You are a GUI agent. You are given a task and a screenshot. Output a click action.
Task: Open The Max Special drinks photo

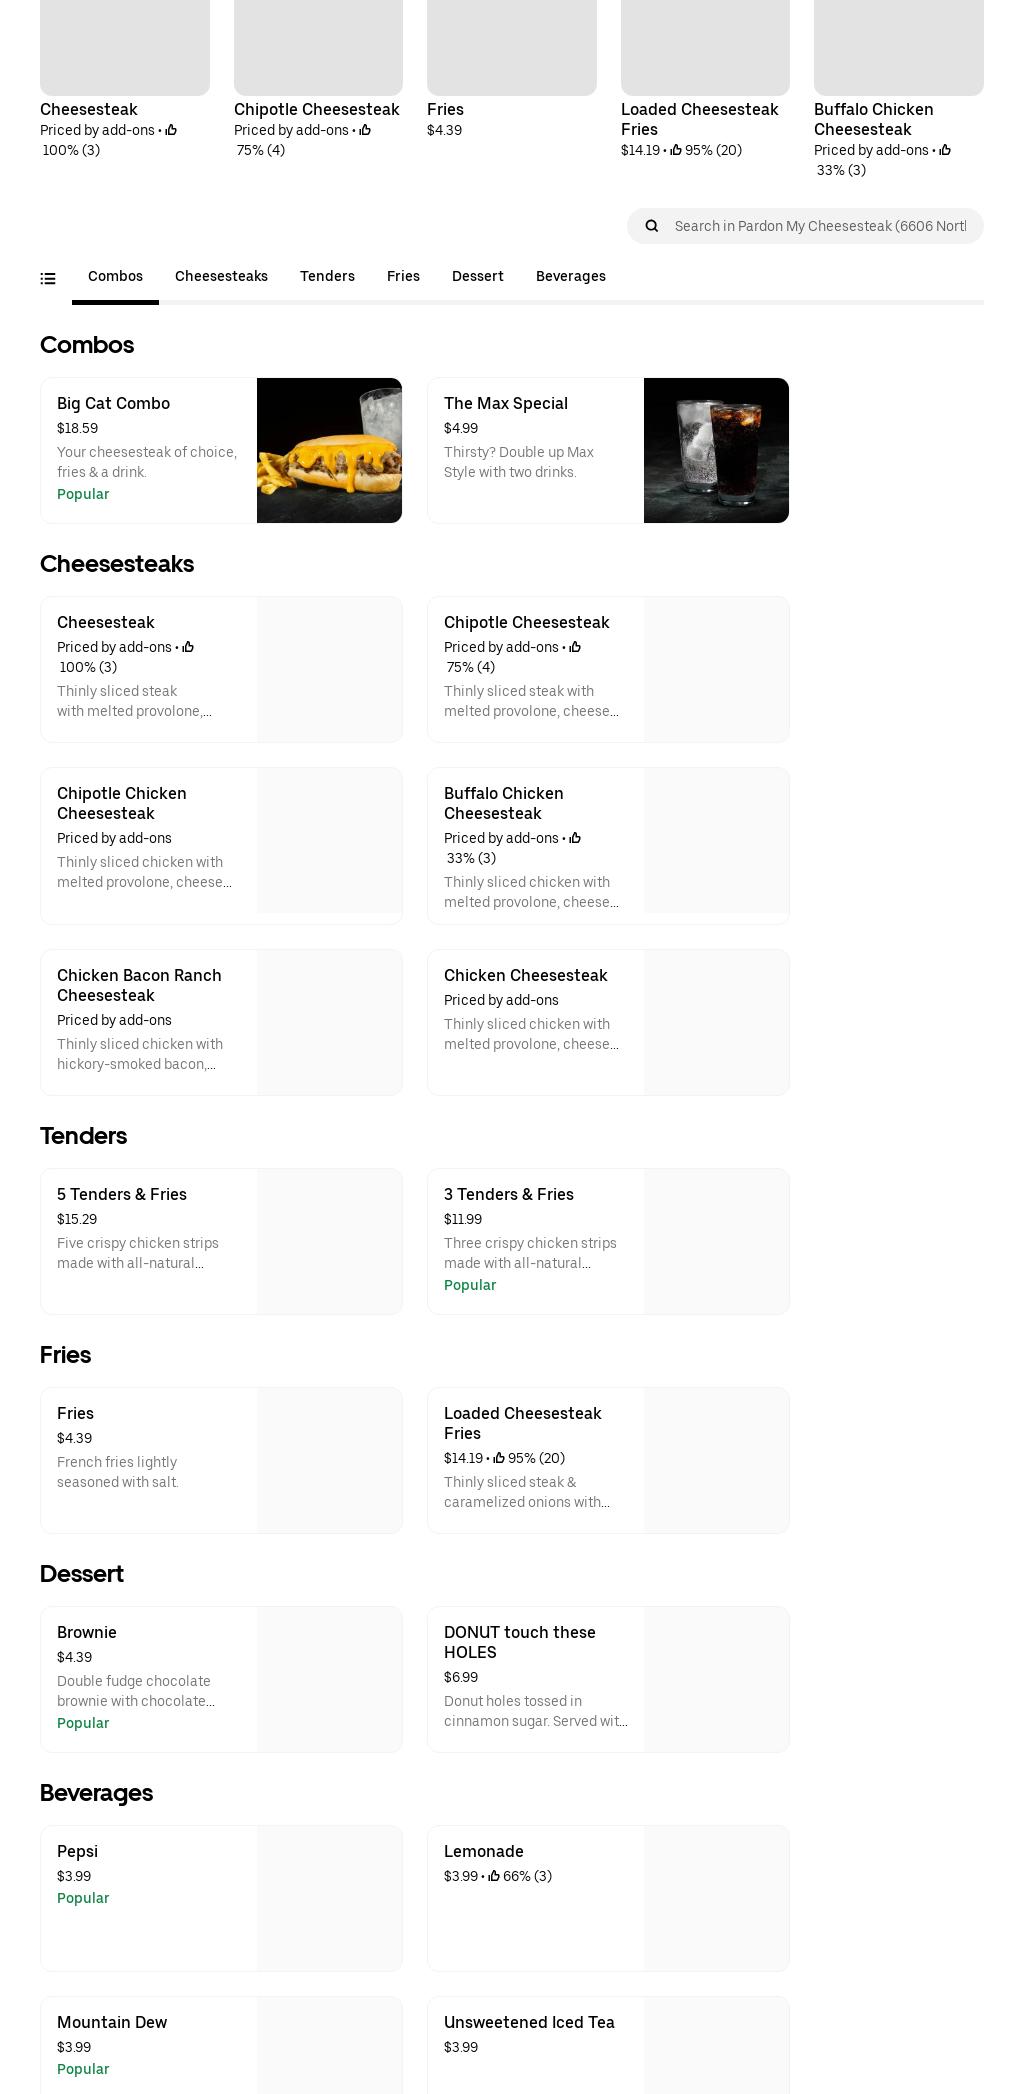[716, 450]
